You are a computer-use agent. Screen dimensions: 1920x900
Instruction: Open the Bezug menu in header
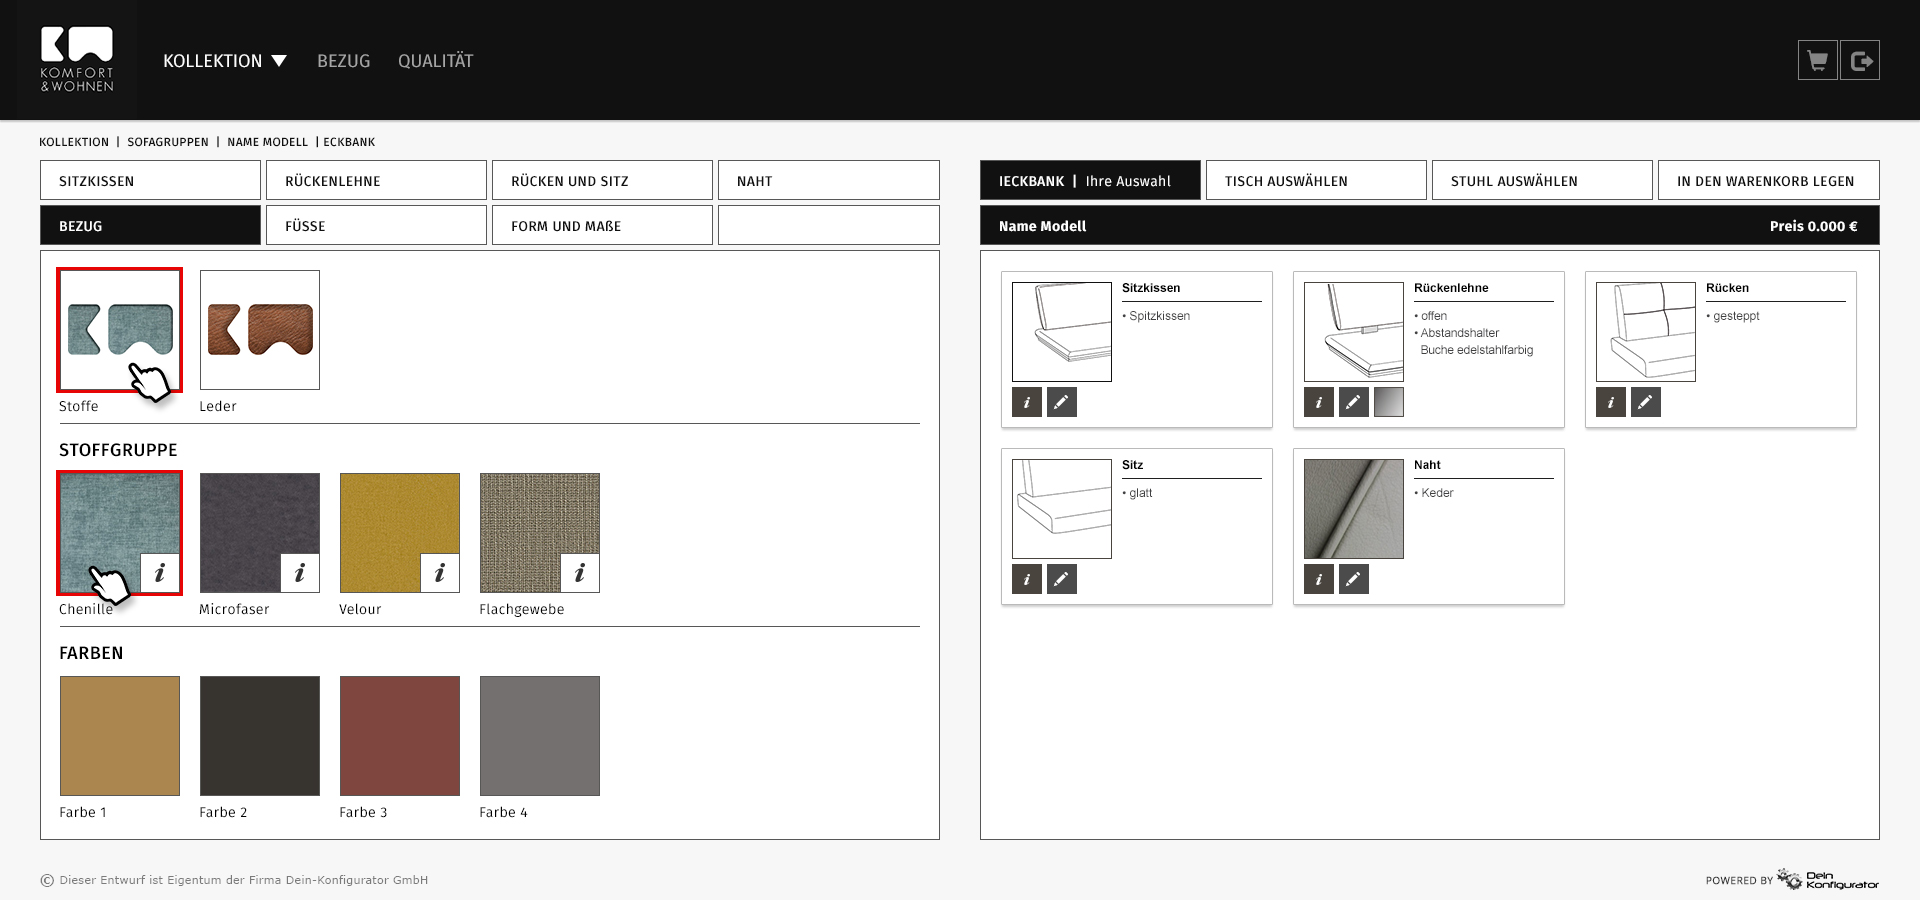click(343, 61)
